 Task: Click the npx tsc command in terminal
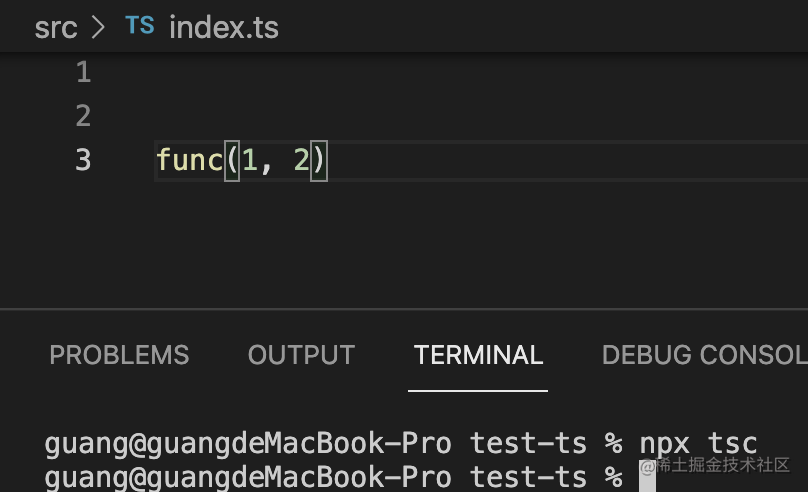[698, 443]
